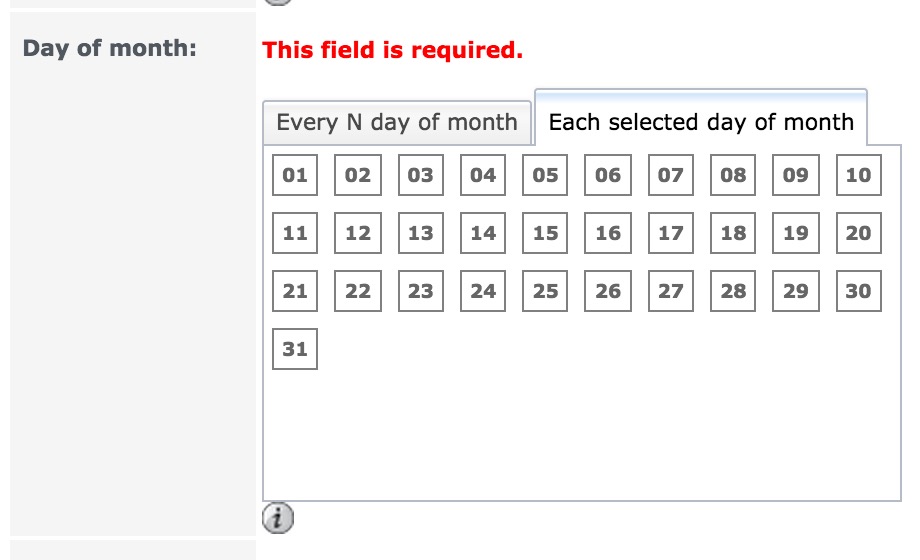Enable day 20 in the grid
This screenshot has width=920, height=560.
[859, 233]
